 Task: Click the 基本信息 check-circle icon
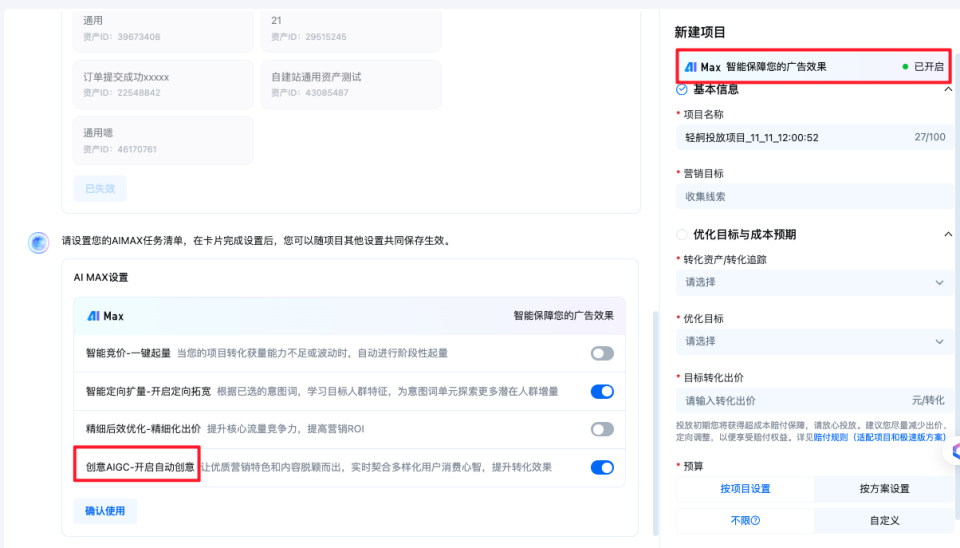click(x=681, y=89)
